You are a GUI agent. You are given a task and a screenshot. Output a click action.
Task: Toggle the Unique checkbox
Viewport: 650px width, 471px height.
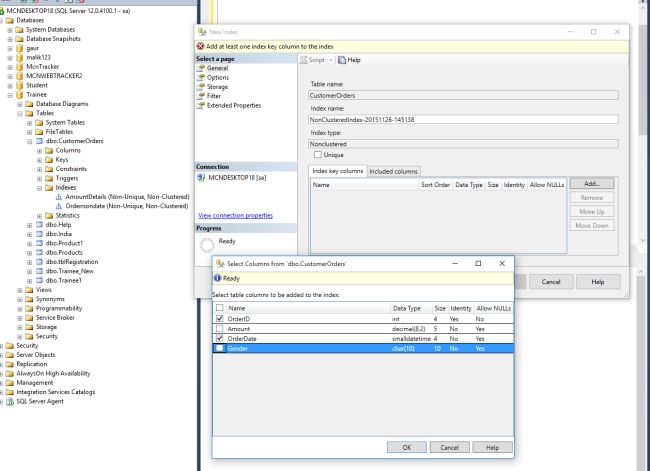[x=318, y=155]
